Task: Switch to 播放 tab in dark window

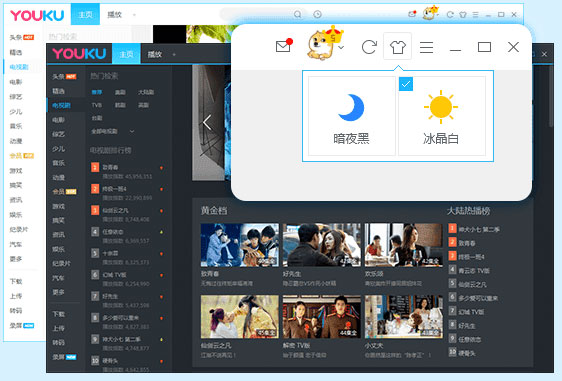Action: tap(155, 54)
